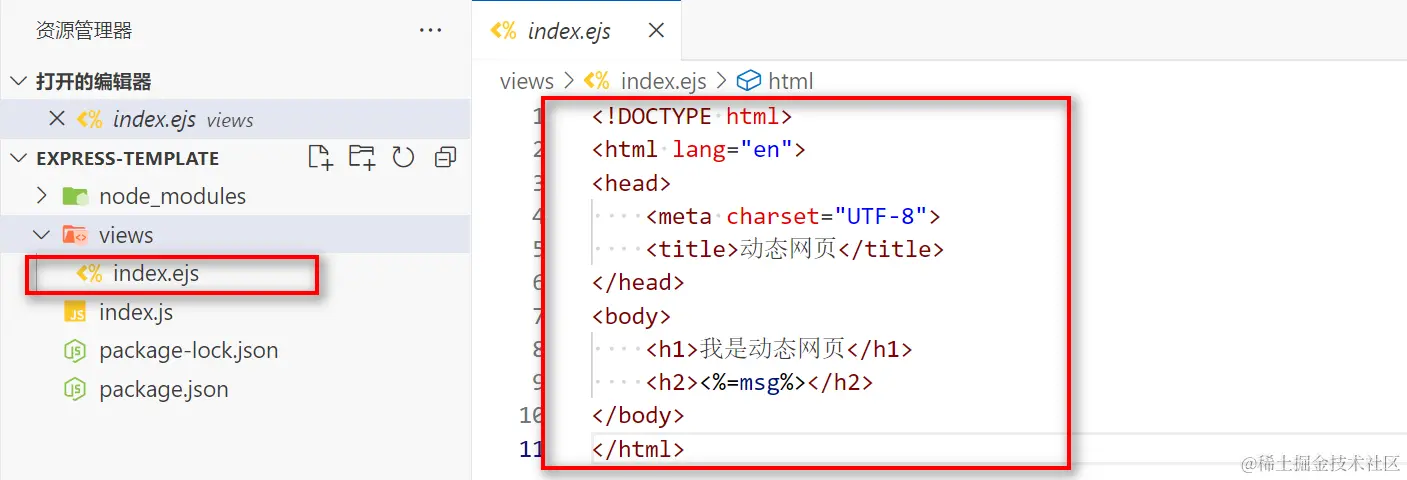Collapse all folders in the explorer

coord(445,157)
